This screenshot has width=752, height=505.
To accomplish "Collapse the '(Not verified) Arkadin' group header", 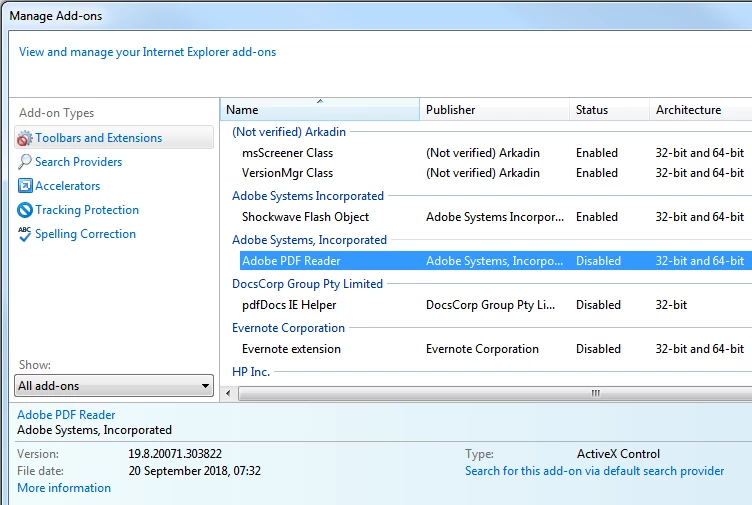I will pos(289,132).
